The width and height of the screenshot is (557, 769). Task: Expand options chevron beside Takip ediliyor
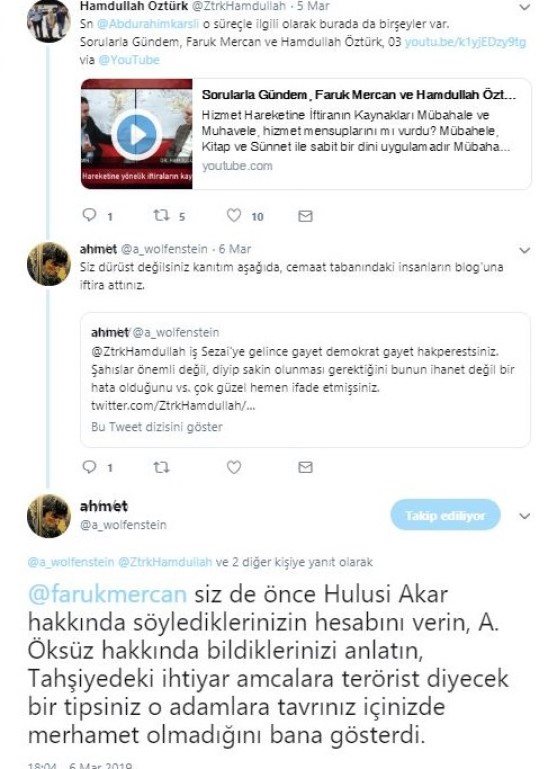pyautogui.click(x=525, y=516)
